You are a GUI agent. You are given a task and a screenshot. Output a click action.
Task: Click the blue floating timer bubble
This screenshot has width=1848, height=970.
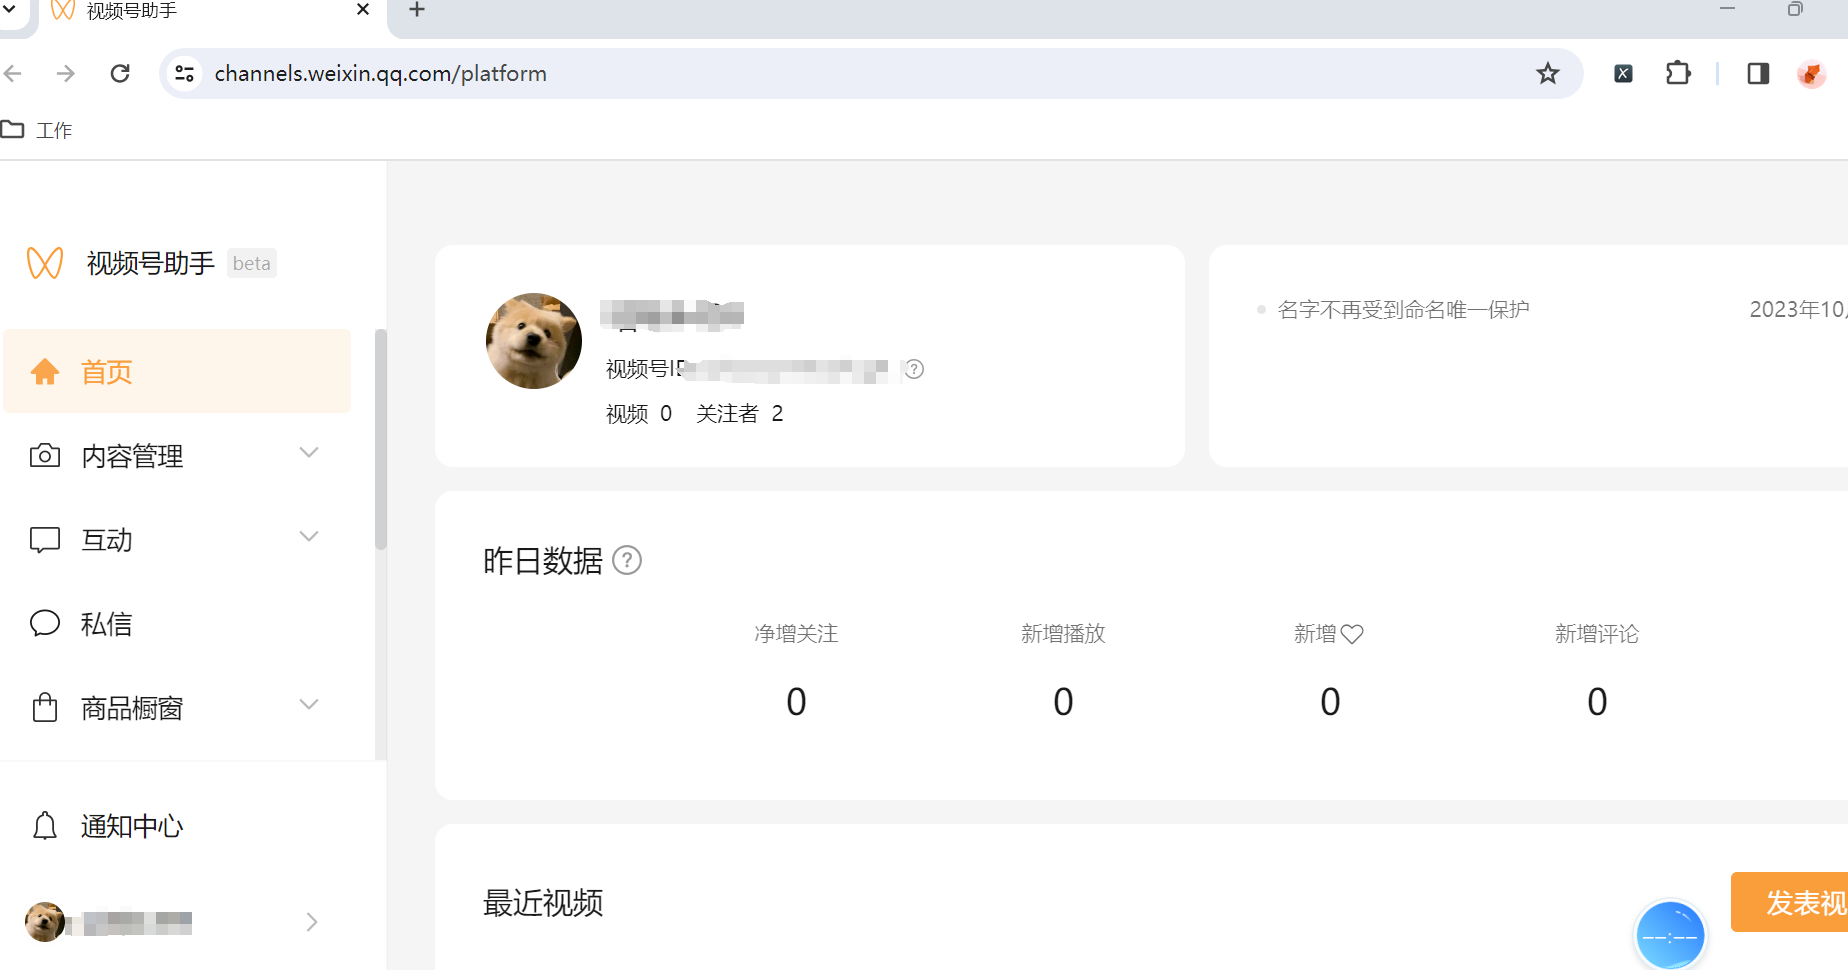[x=1670, y=936]
